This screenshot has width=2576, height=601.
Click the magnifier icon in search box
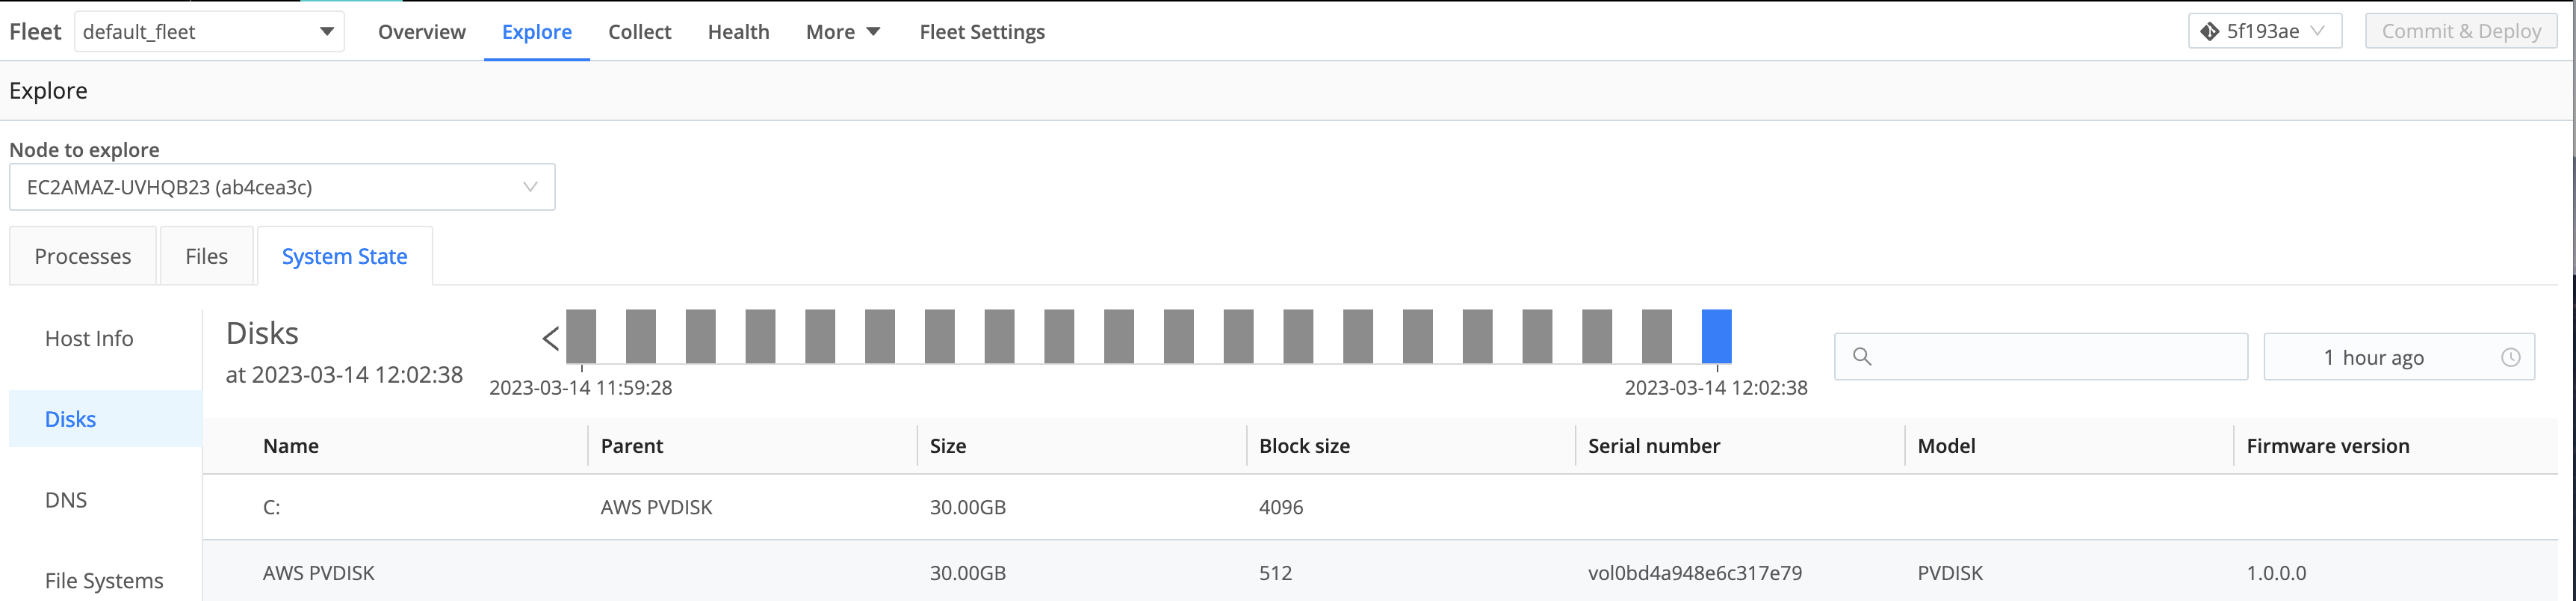click(x=1861, y=357)
